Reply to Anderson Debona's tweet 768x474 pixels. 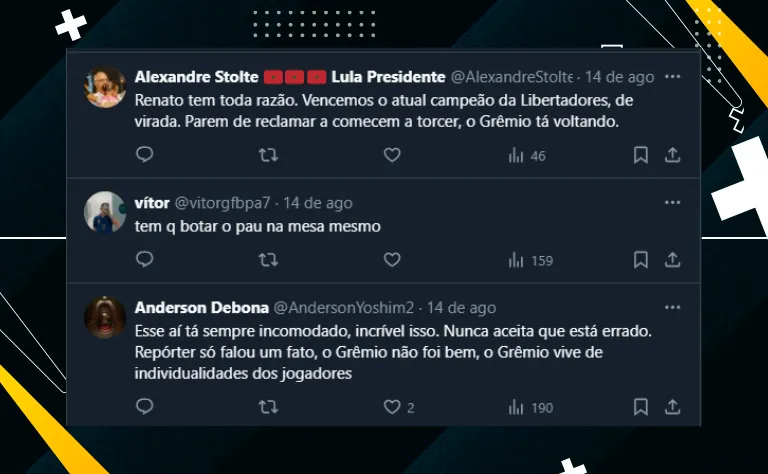click(144, 407)
